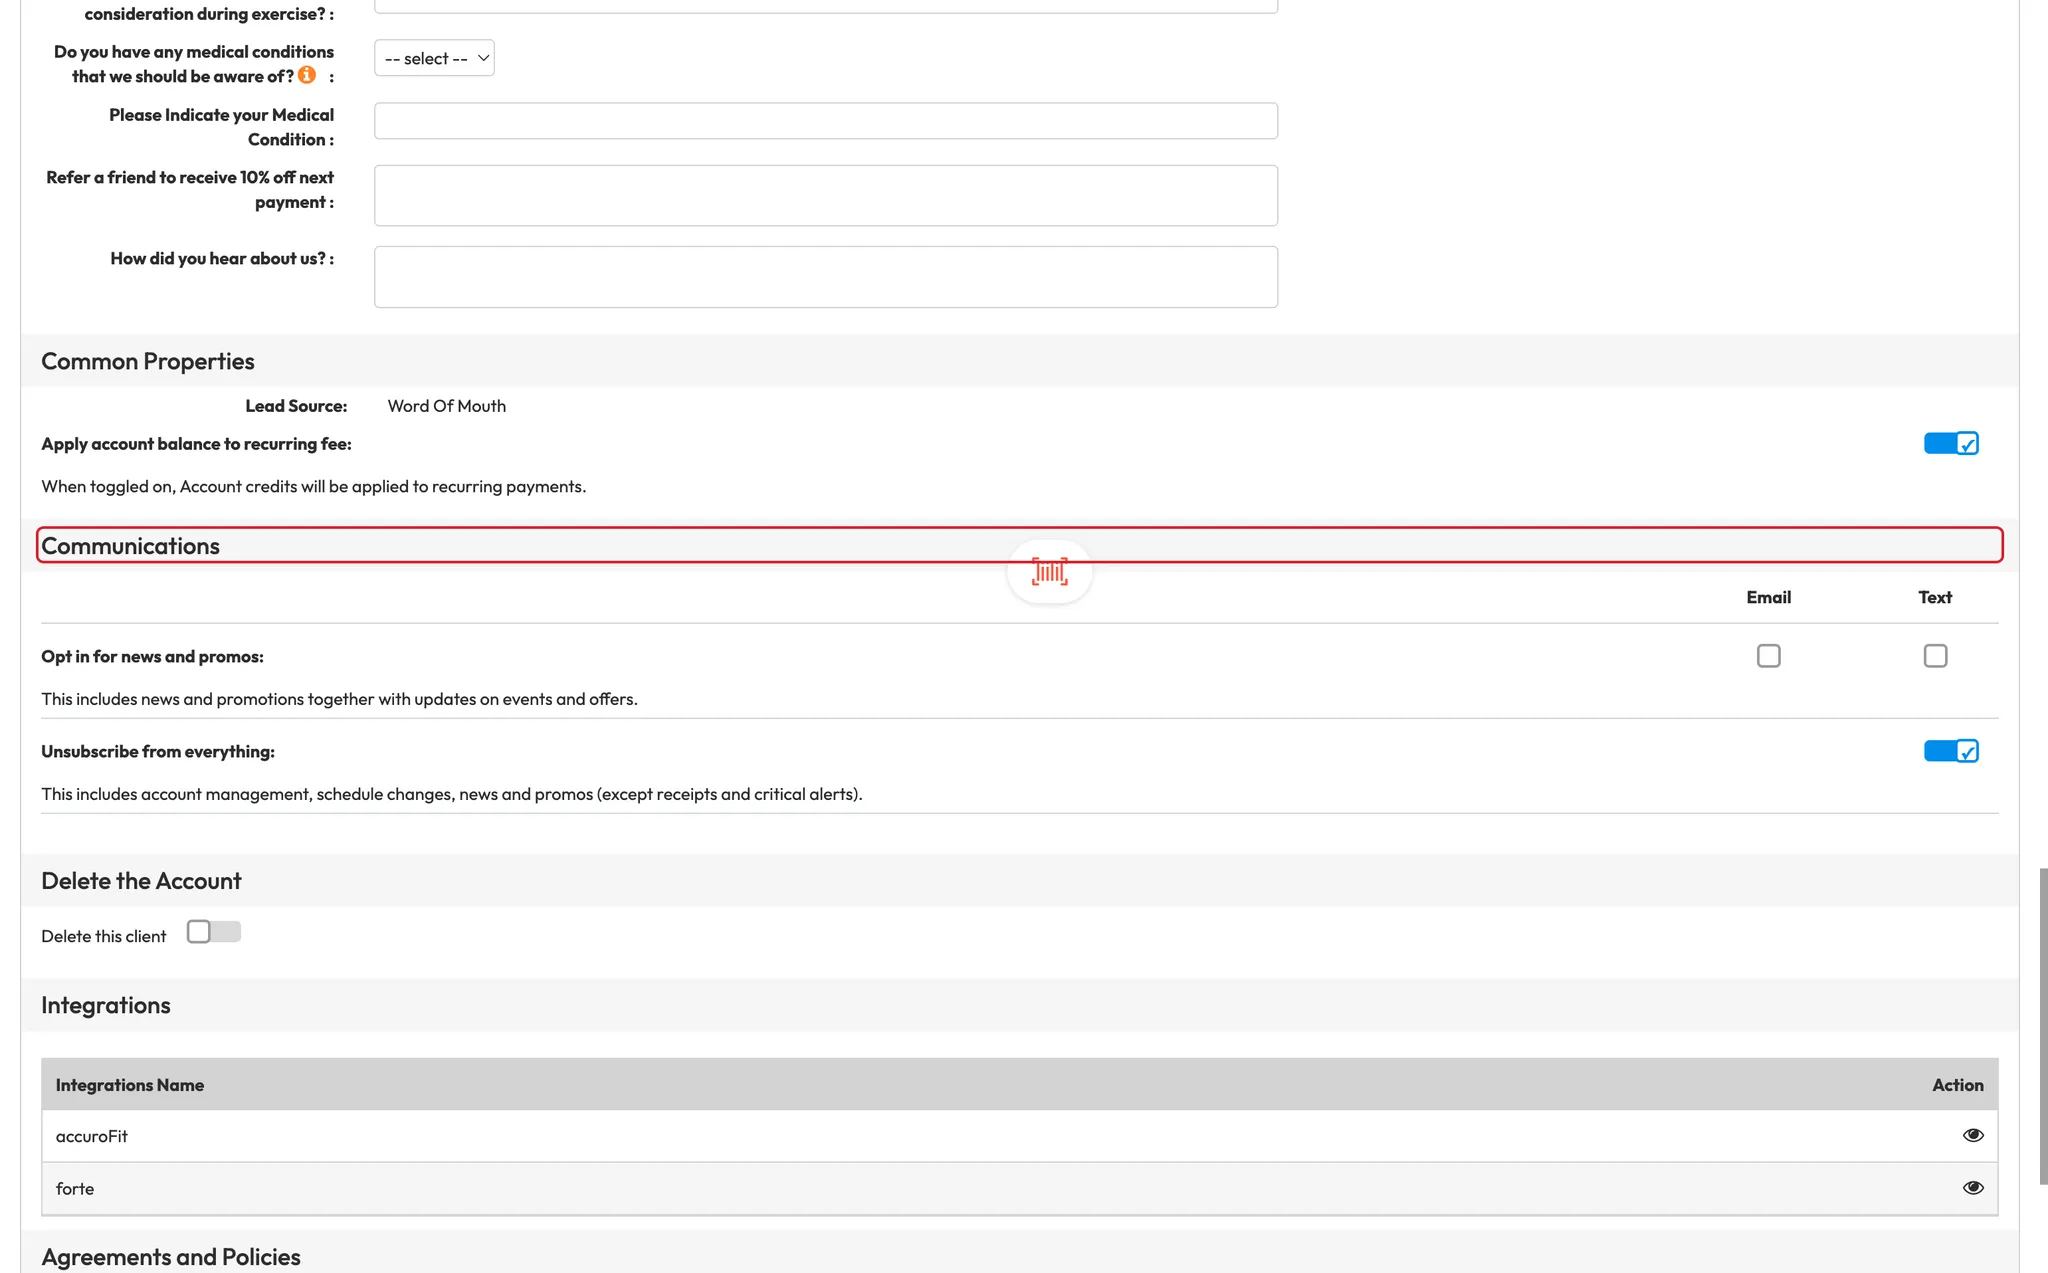Click the medical condition text field
The height and width of the screenshot is (1273, 2048).
point(825,121)
